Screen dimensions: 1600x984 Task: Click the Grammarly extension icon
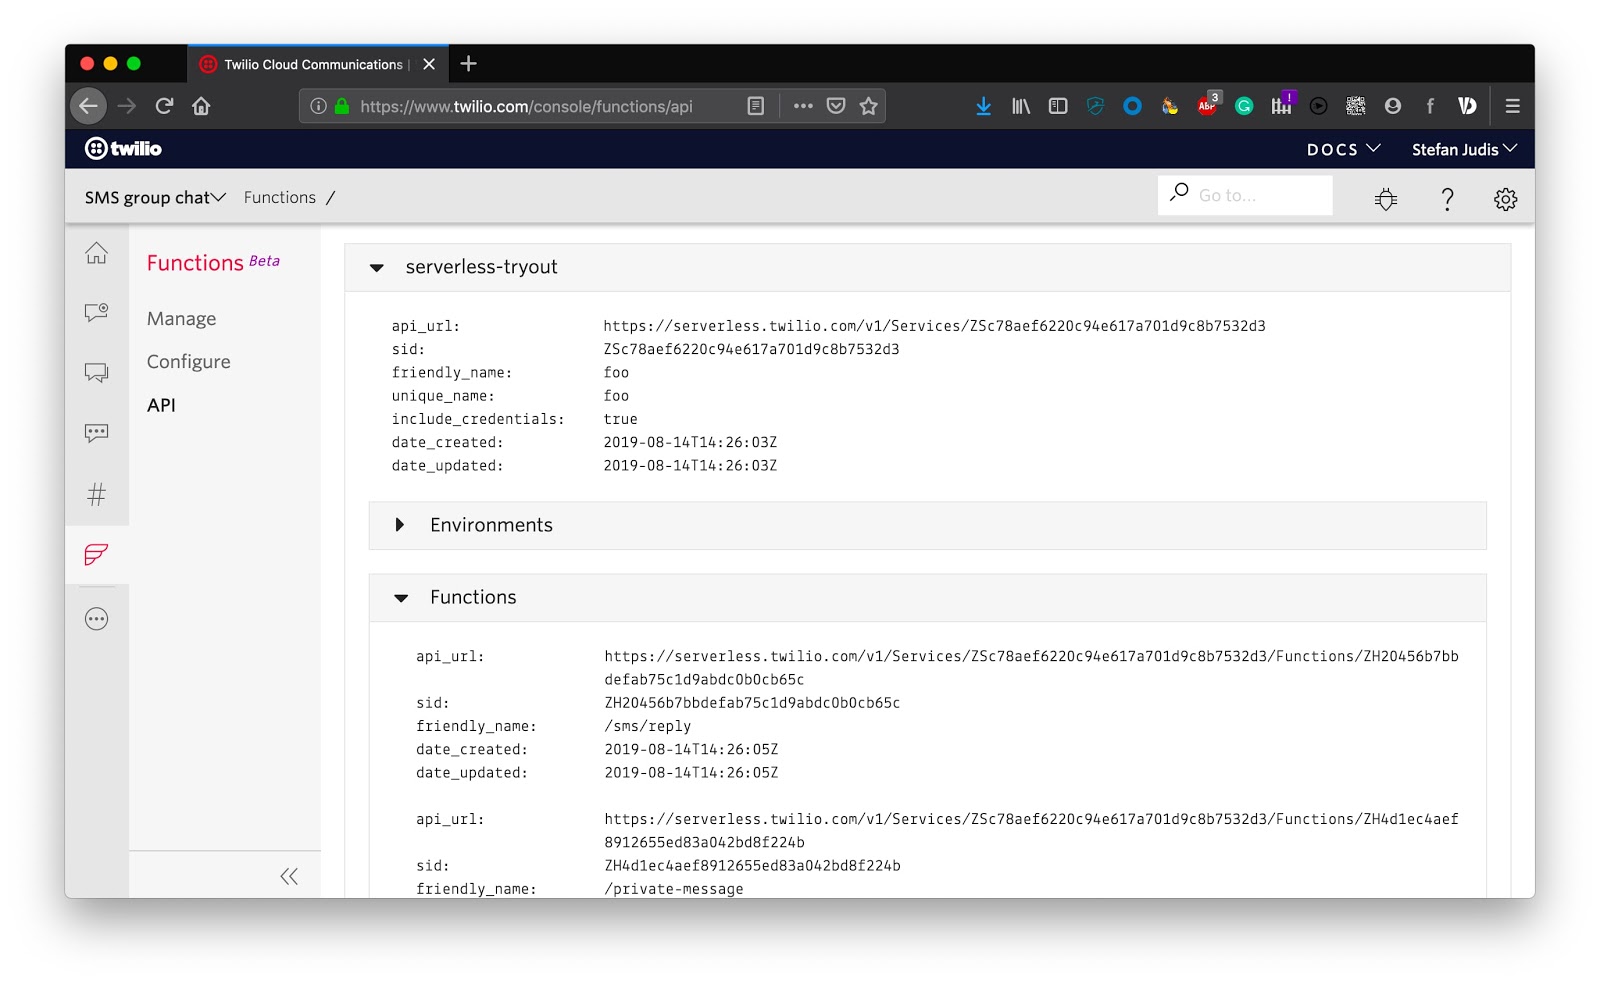1244,106
